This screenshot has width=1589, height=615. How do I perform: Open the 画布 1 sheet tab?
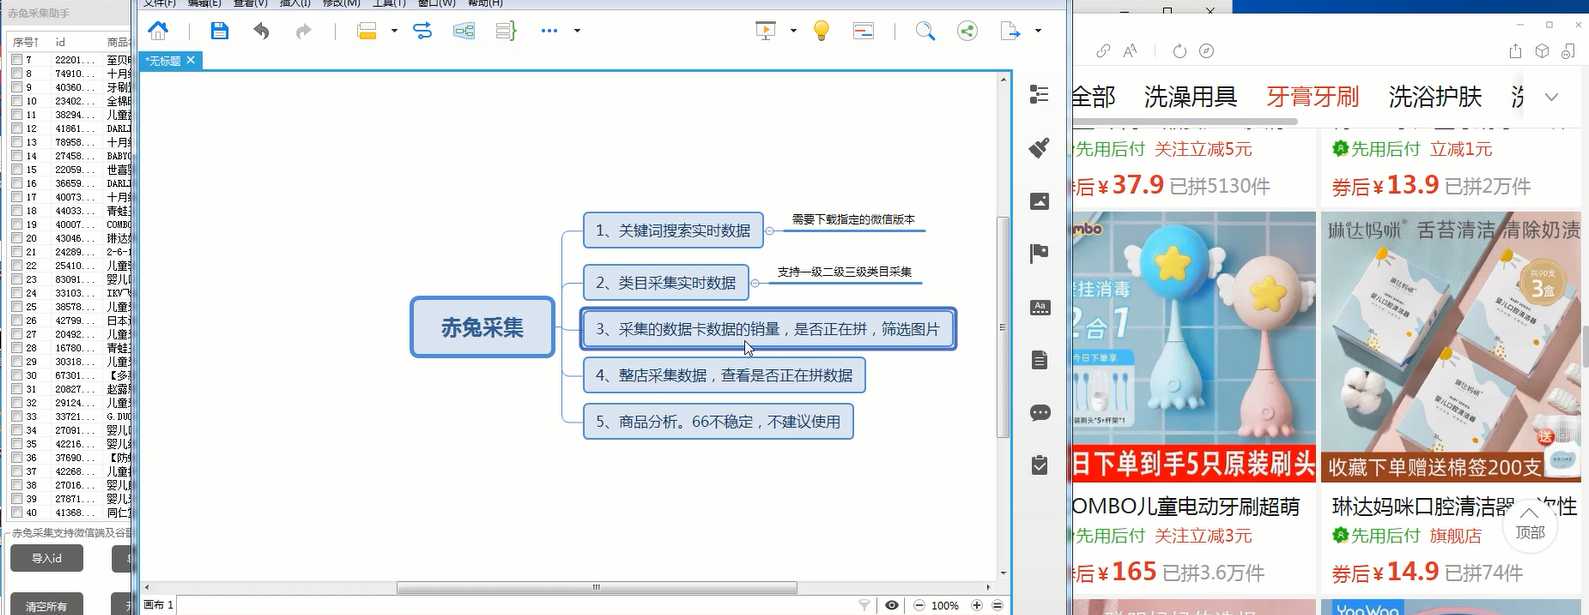(159, 605)
